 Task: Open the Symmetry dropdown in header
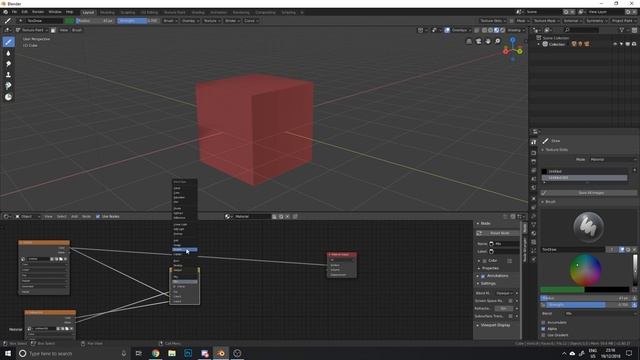pyautogui.click(x=596, y=20)
